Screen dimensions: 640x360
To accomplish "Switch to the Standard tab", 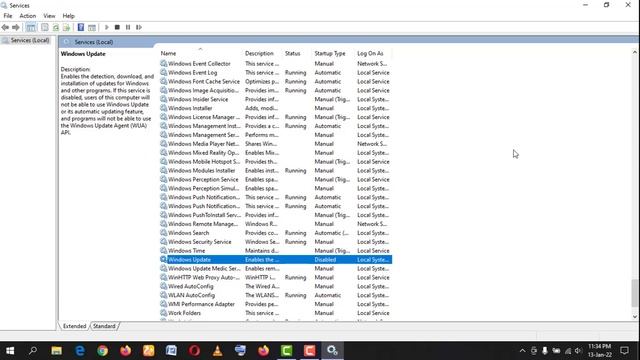I will click(x=104, y=326).
